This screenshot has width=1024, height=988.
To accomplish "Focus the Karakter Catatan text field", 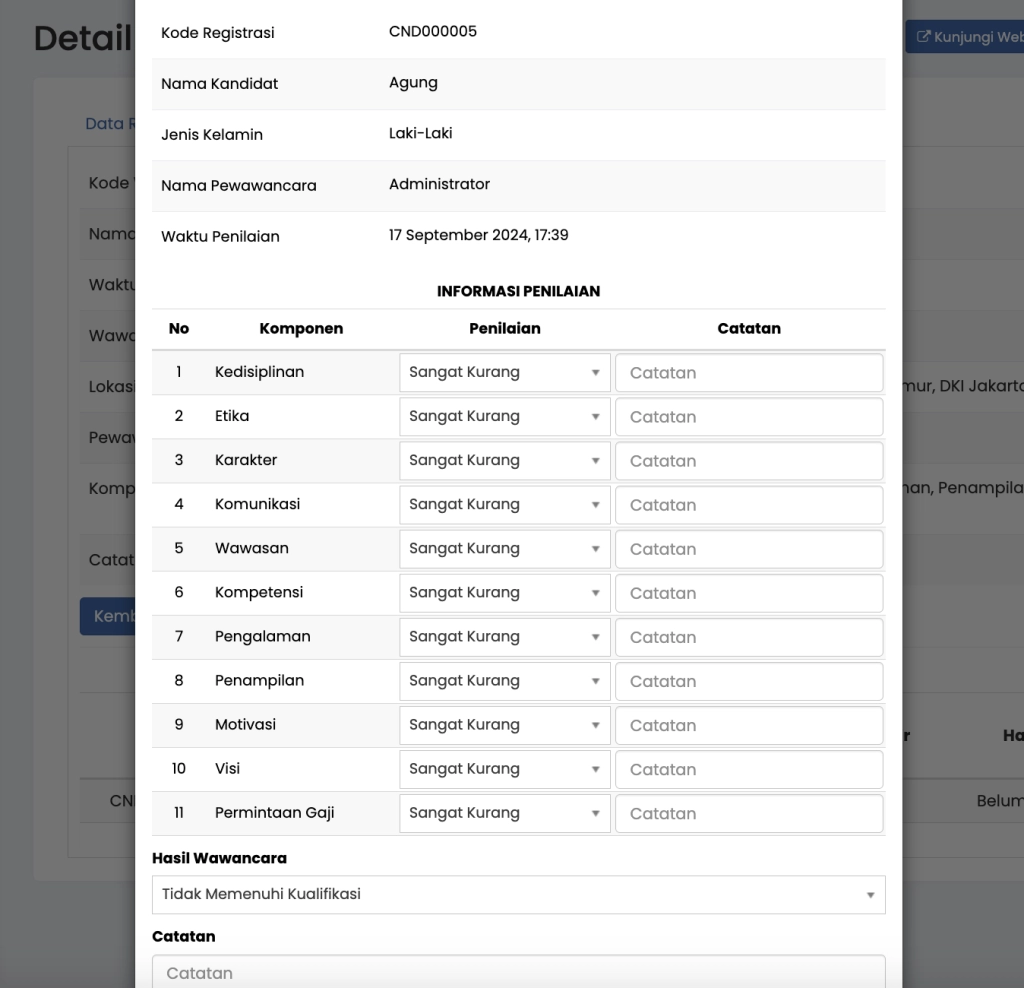I will tap(748, 460).
